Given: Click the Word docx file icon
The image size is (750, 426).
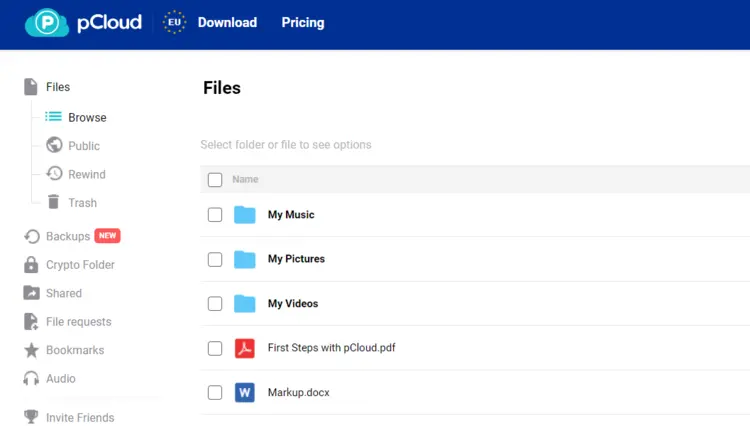Looking at the screenshot, I should [x=244, y=393].
